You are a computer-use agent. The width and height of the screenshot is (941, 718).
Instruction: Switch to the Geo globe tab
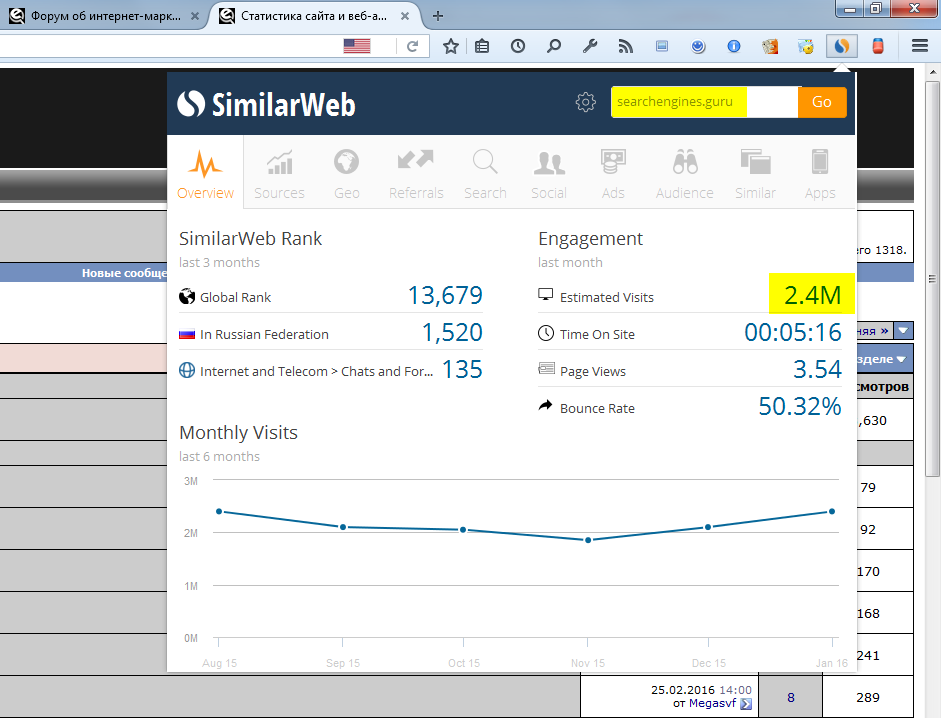point(346,174)
